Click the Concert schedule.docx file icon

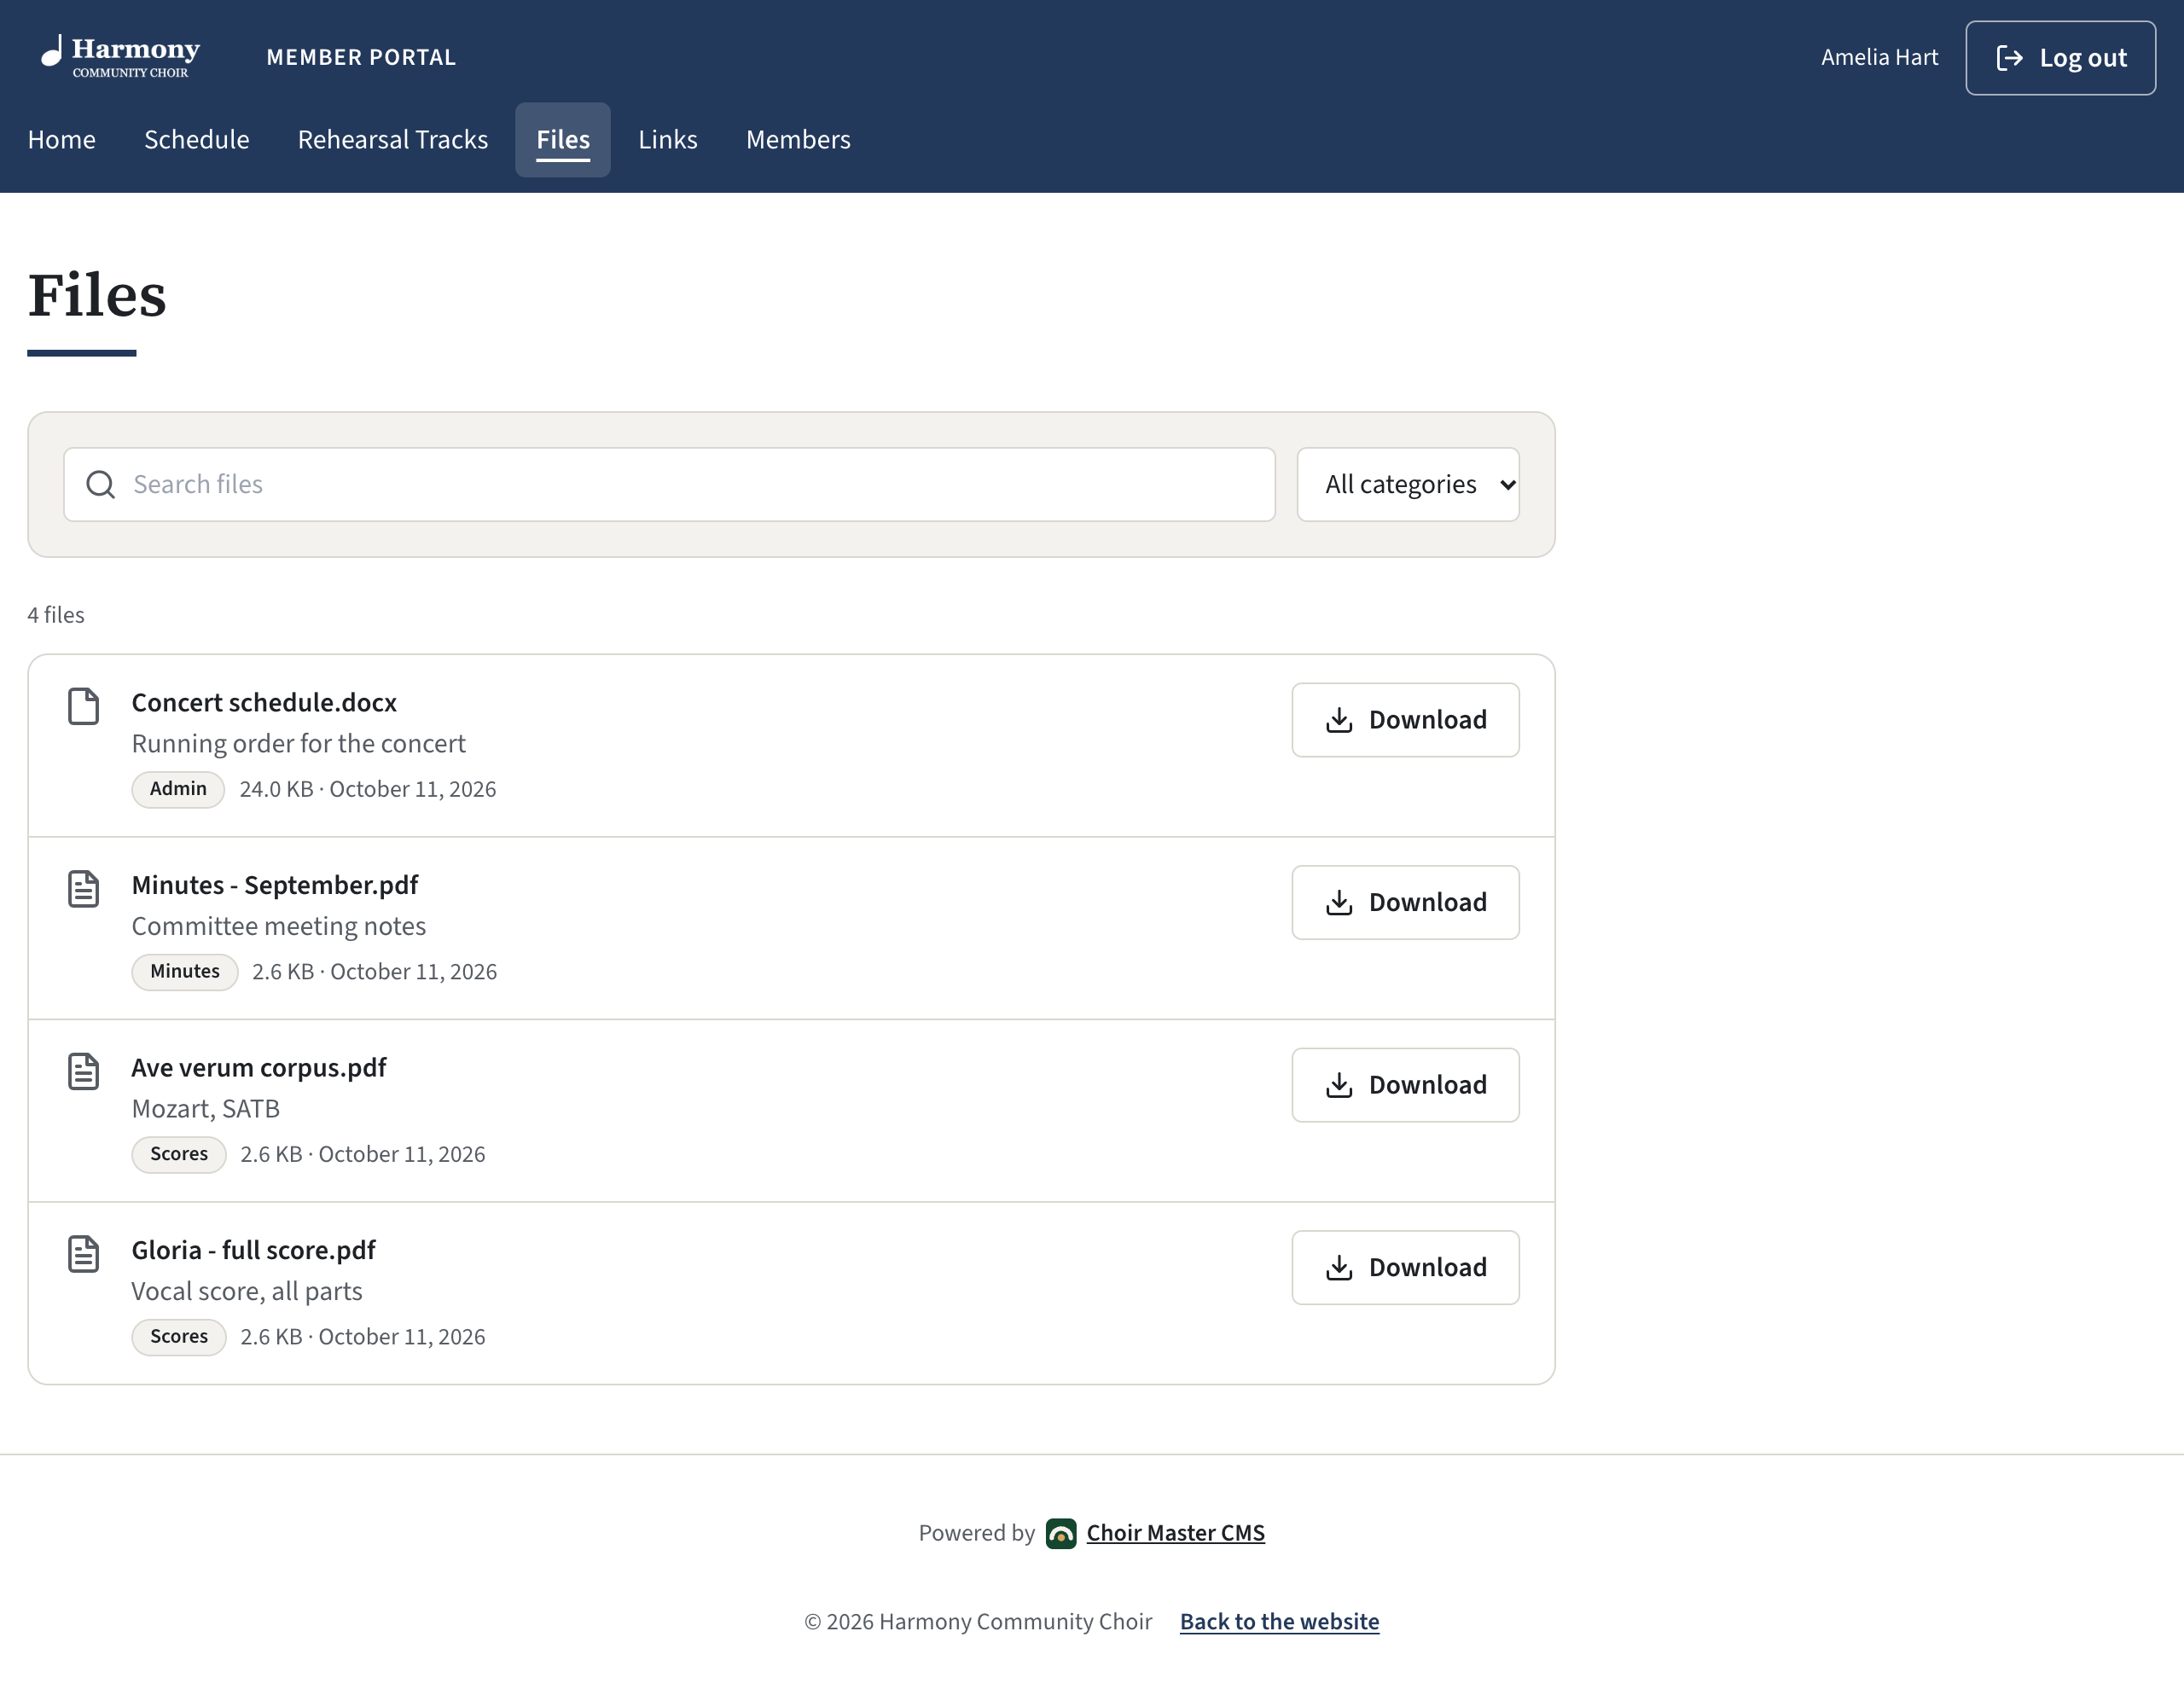tap(84, 706)
